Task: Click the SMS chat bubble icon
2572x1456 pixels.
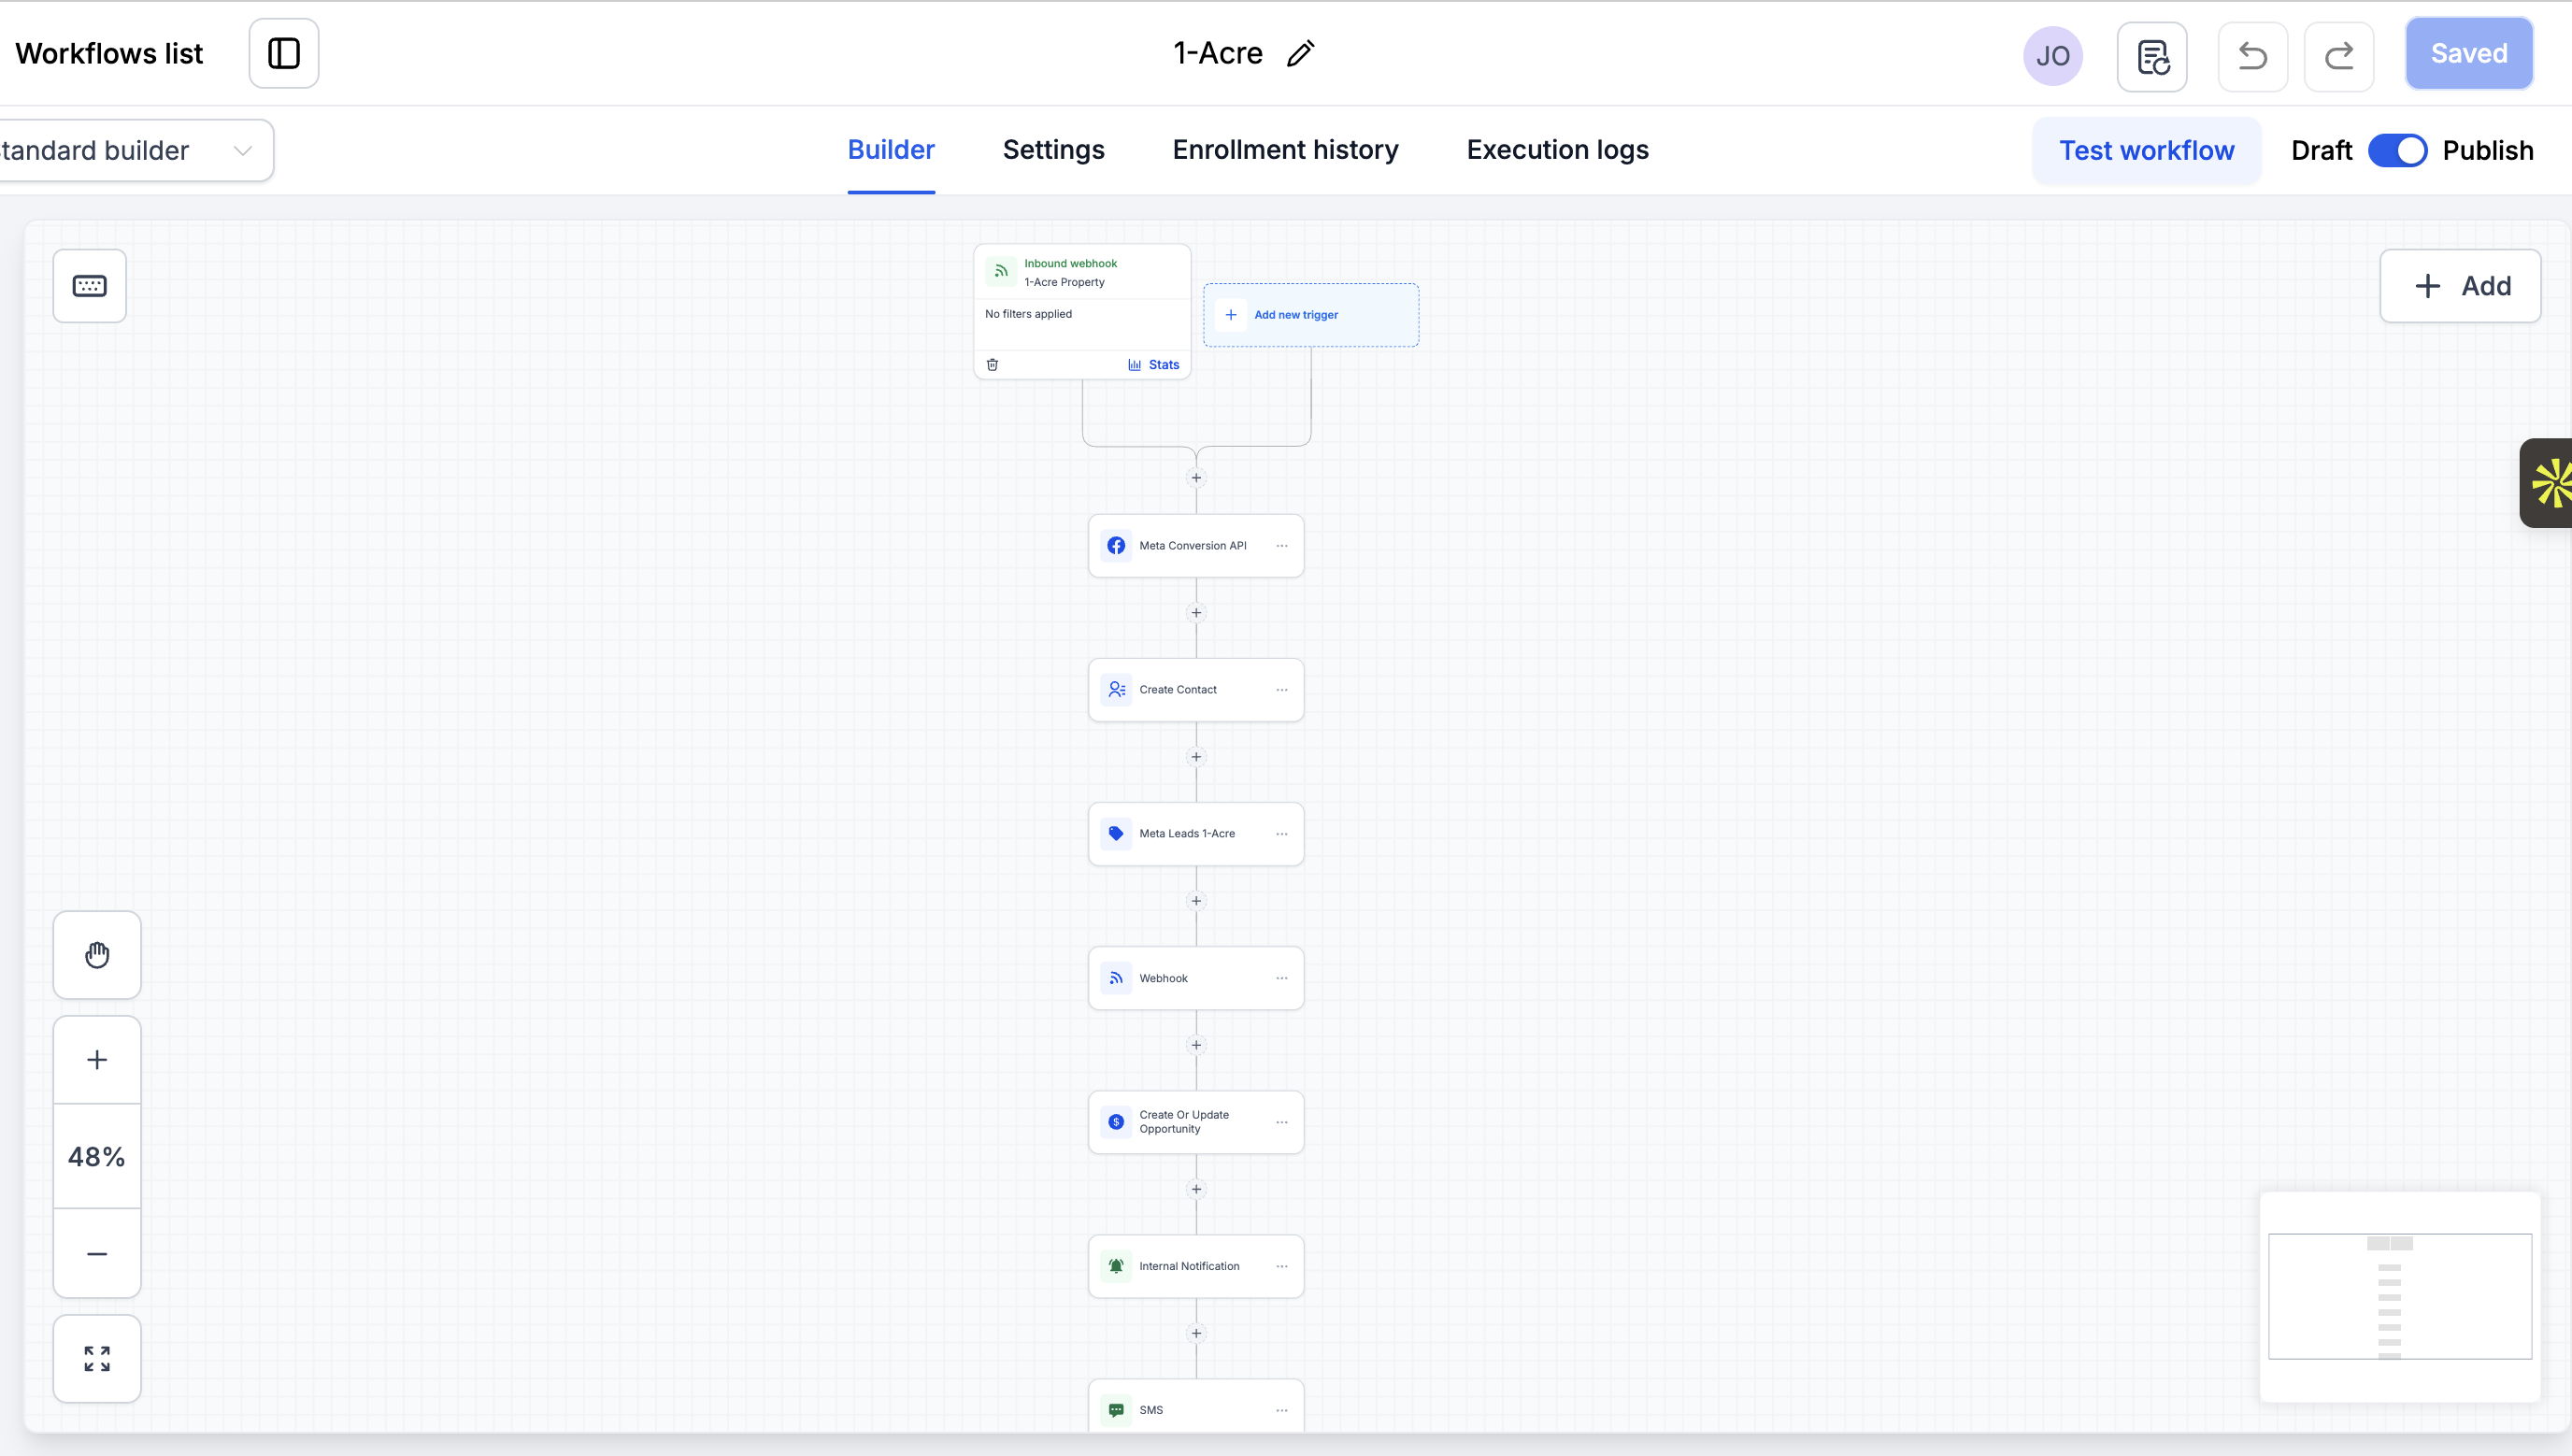Action: (1116, 1410)
